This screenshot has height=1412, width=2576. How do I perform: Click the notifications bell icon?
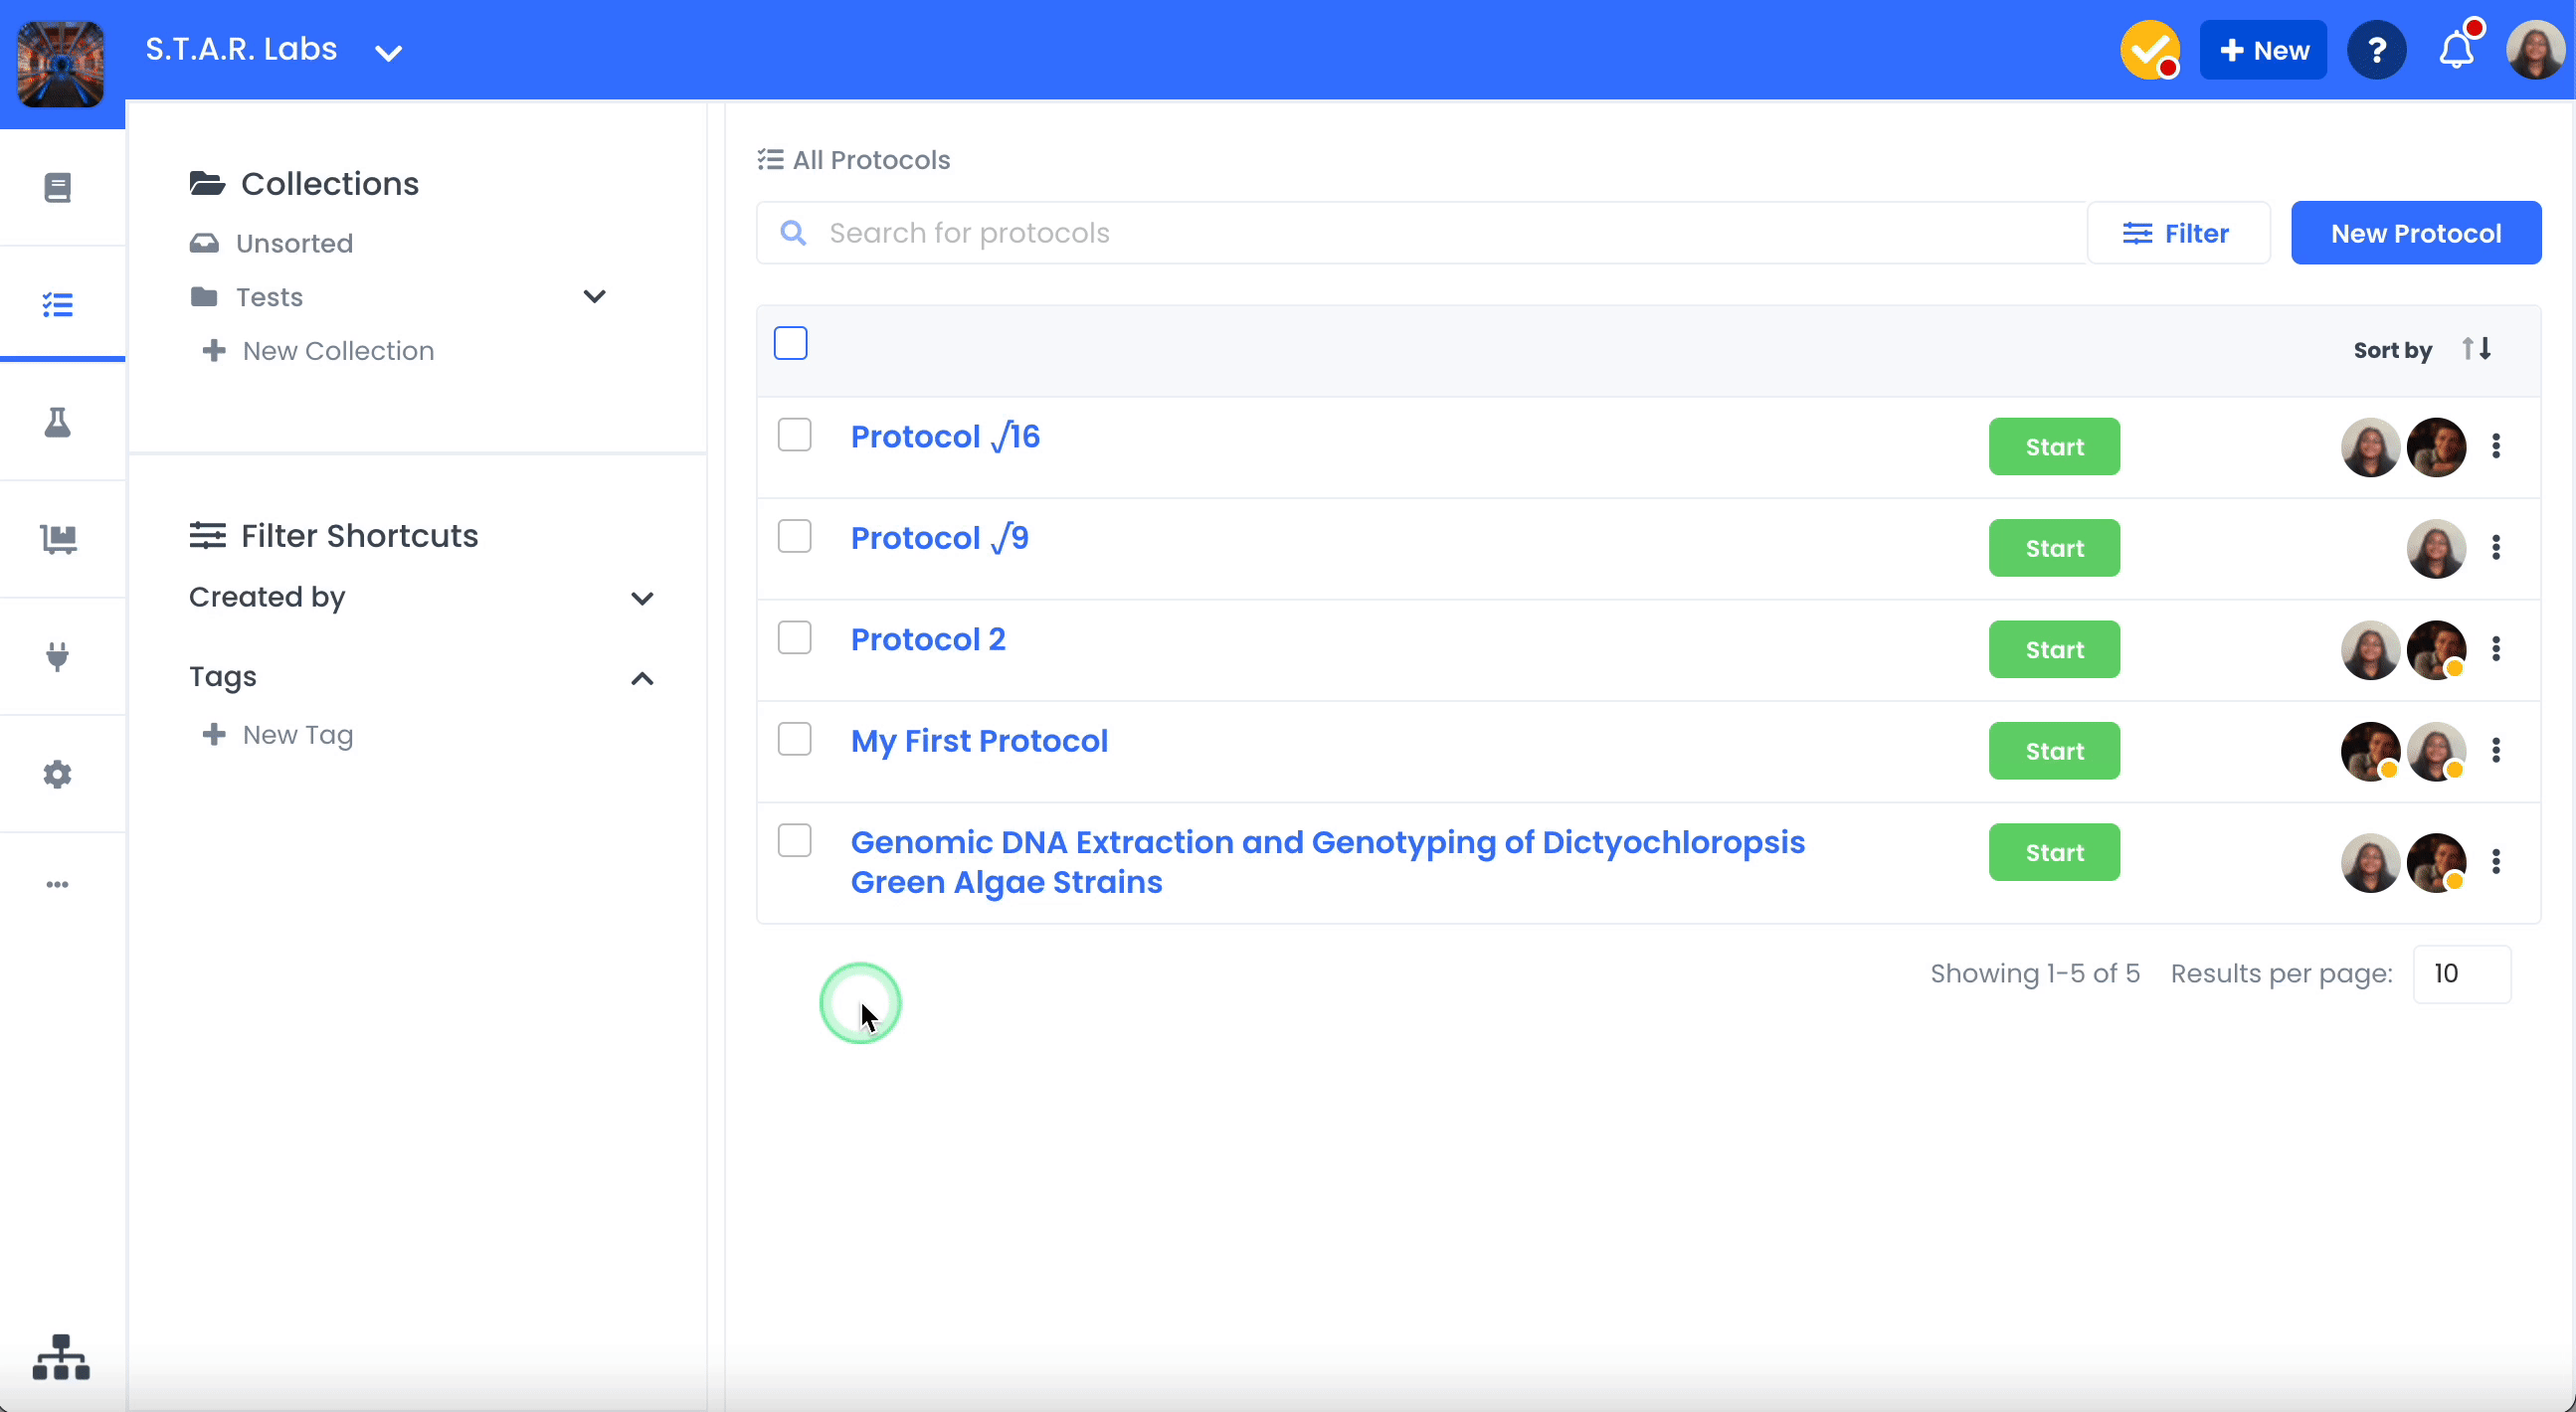2456,49
